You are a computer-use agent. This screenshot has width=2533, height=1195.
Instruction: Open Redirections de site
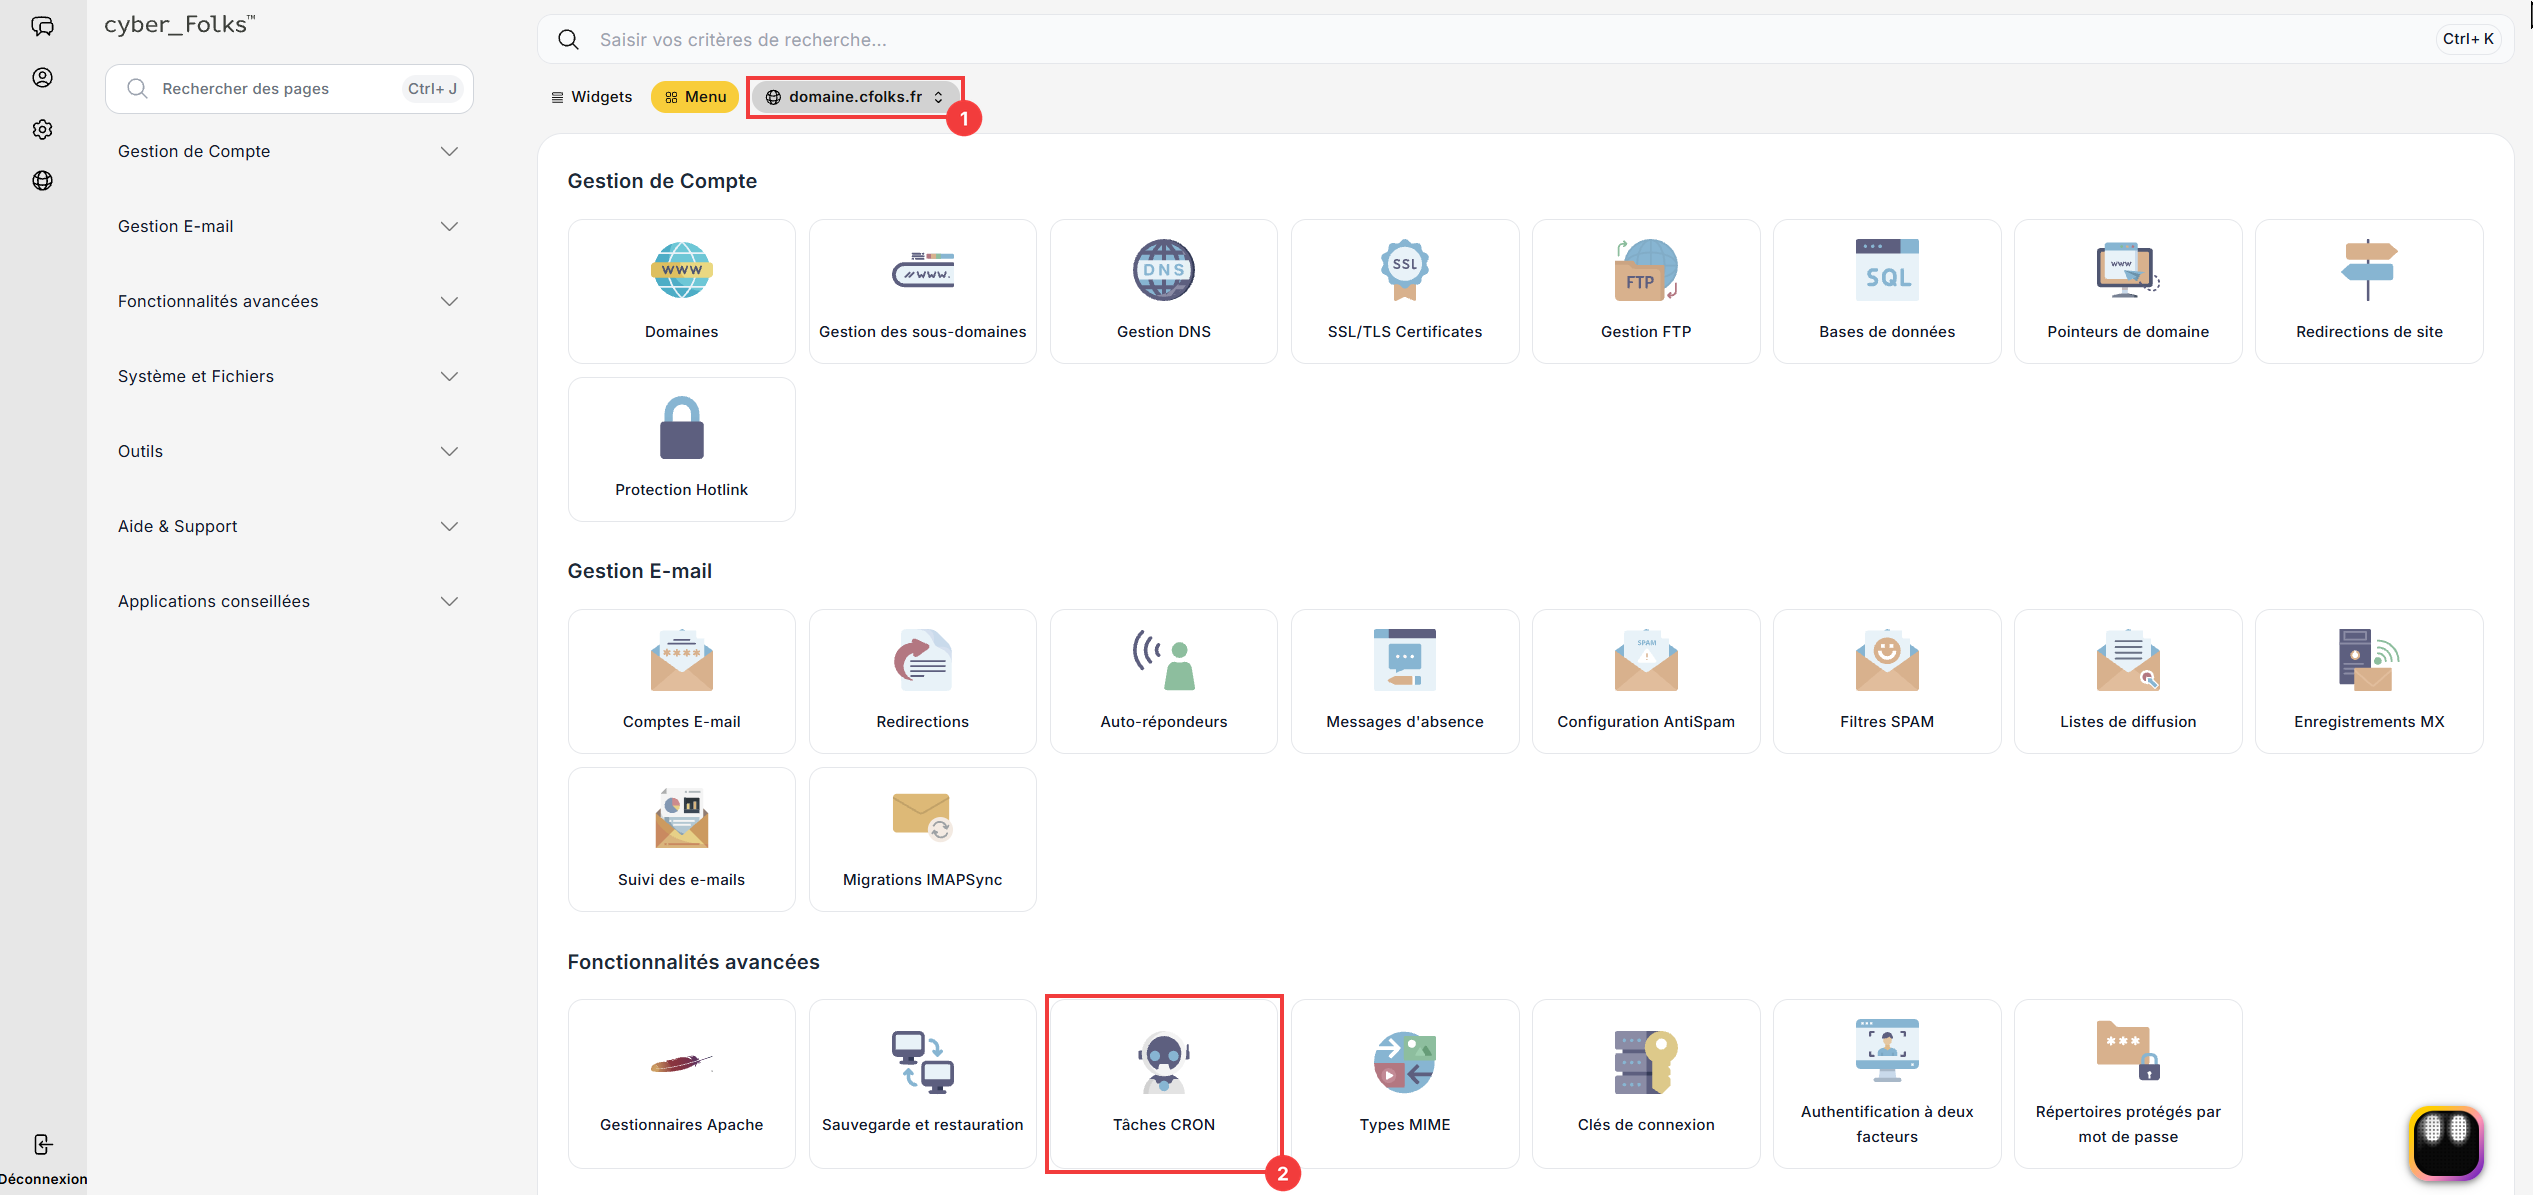(2368, 291)
